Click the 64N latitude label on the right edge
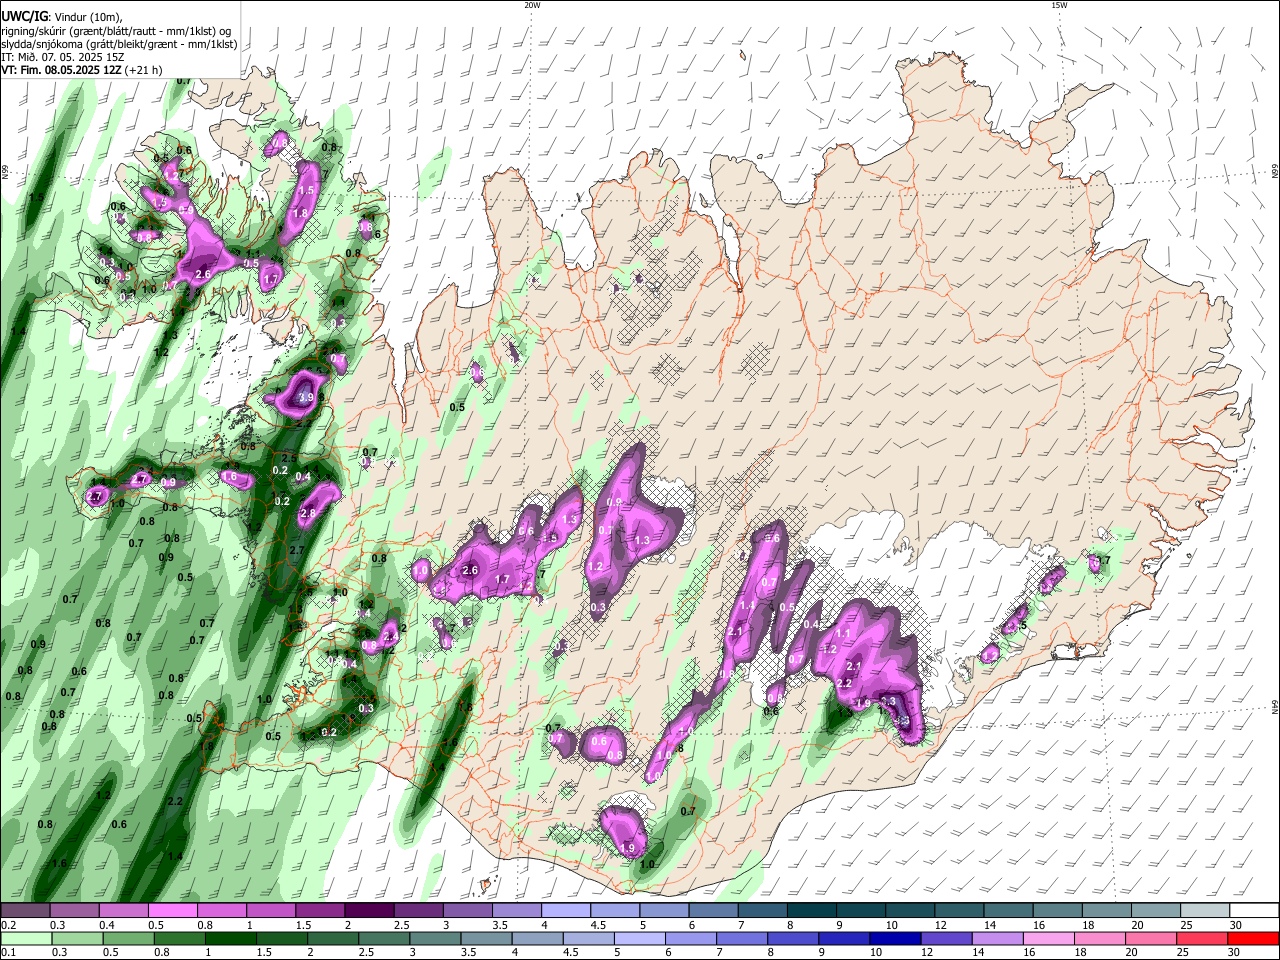The height and width of the screenshot is (960, 1280). coord(1275,705)
